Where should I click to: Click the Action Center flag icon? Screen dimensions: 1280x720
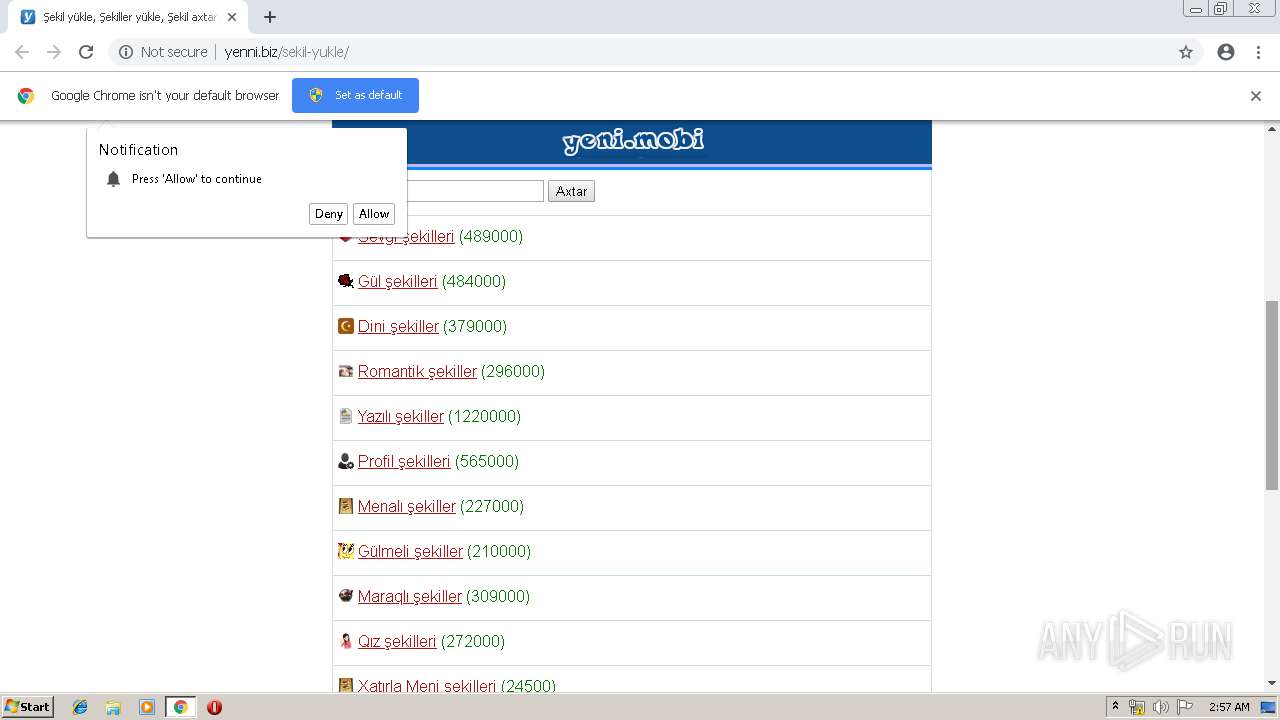1185,707
